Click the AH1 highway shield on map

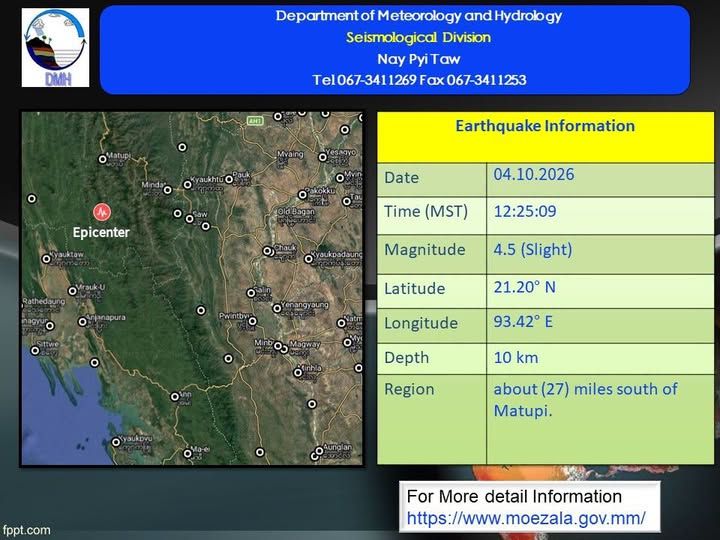point(255,121)
